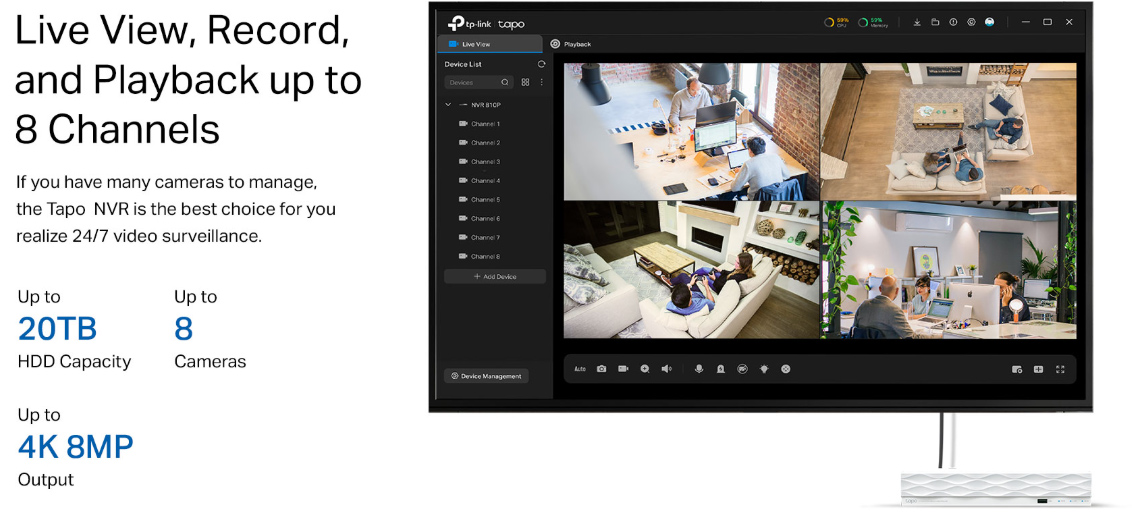This screenshot has width=1132, height=523.
Task: Click the search magnifier in Devices field
Action: click(x=505, y=82)
